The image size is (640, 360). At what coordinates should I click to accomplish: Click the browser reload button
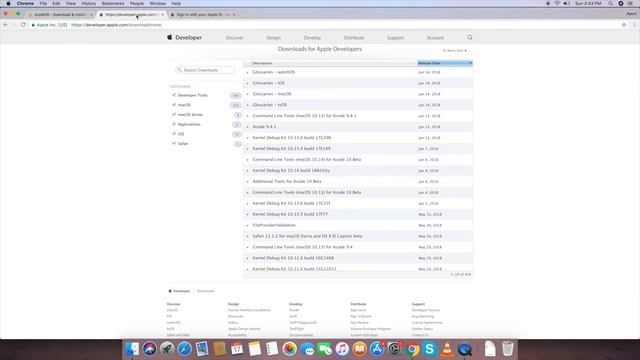(23, 25)
